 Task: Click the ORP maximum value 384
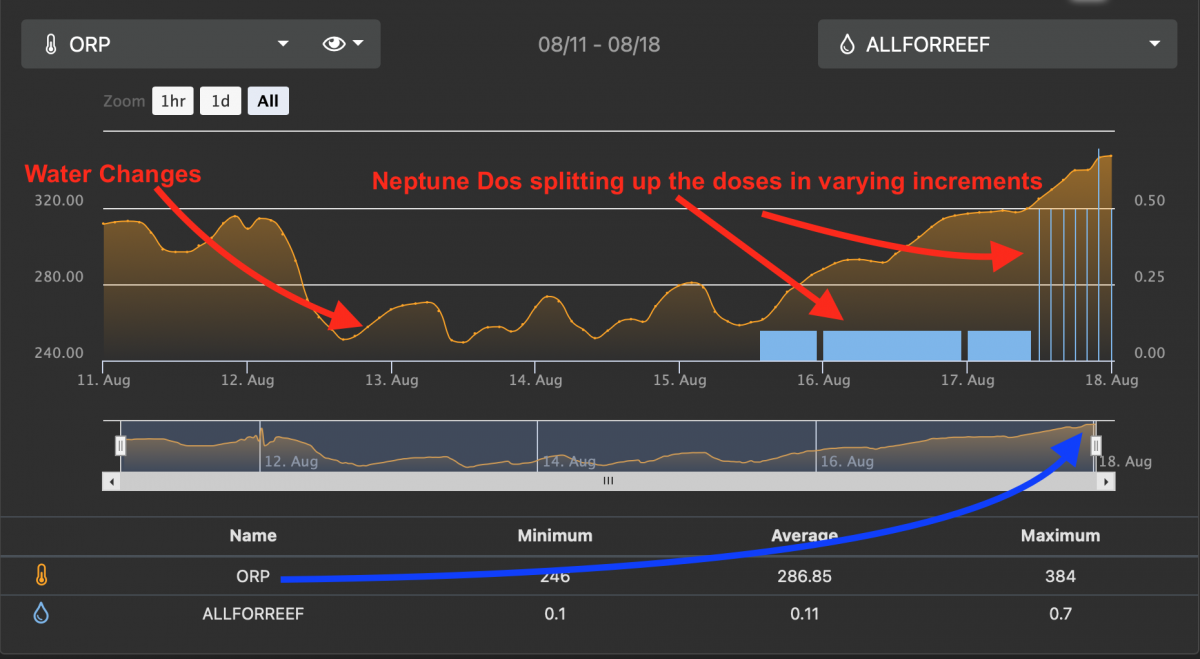coord(1060,577)
